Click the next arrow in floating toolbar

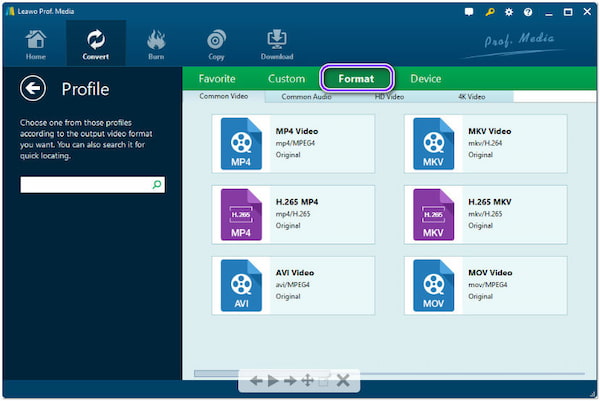coord(290,381)
